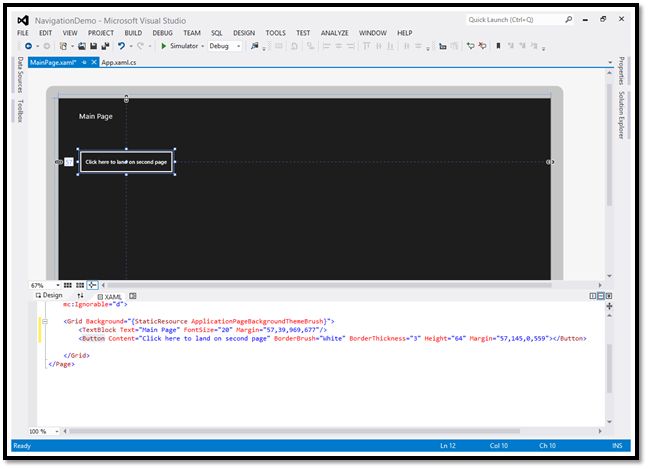648x469 pixels.
Task: Click the Start debugging play icon
Action: (163, 46)
